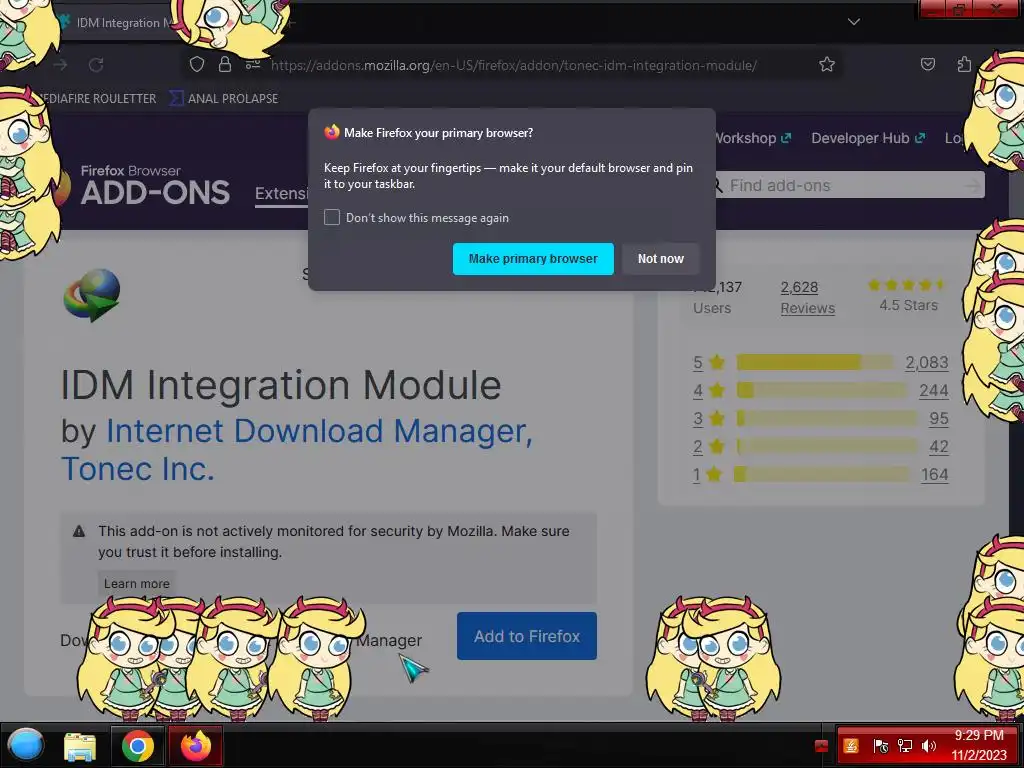Click the 164 one-star count
The height and width of the screenshot is (768, 1024).
[x=935, y=475]
